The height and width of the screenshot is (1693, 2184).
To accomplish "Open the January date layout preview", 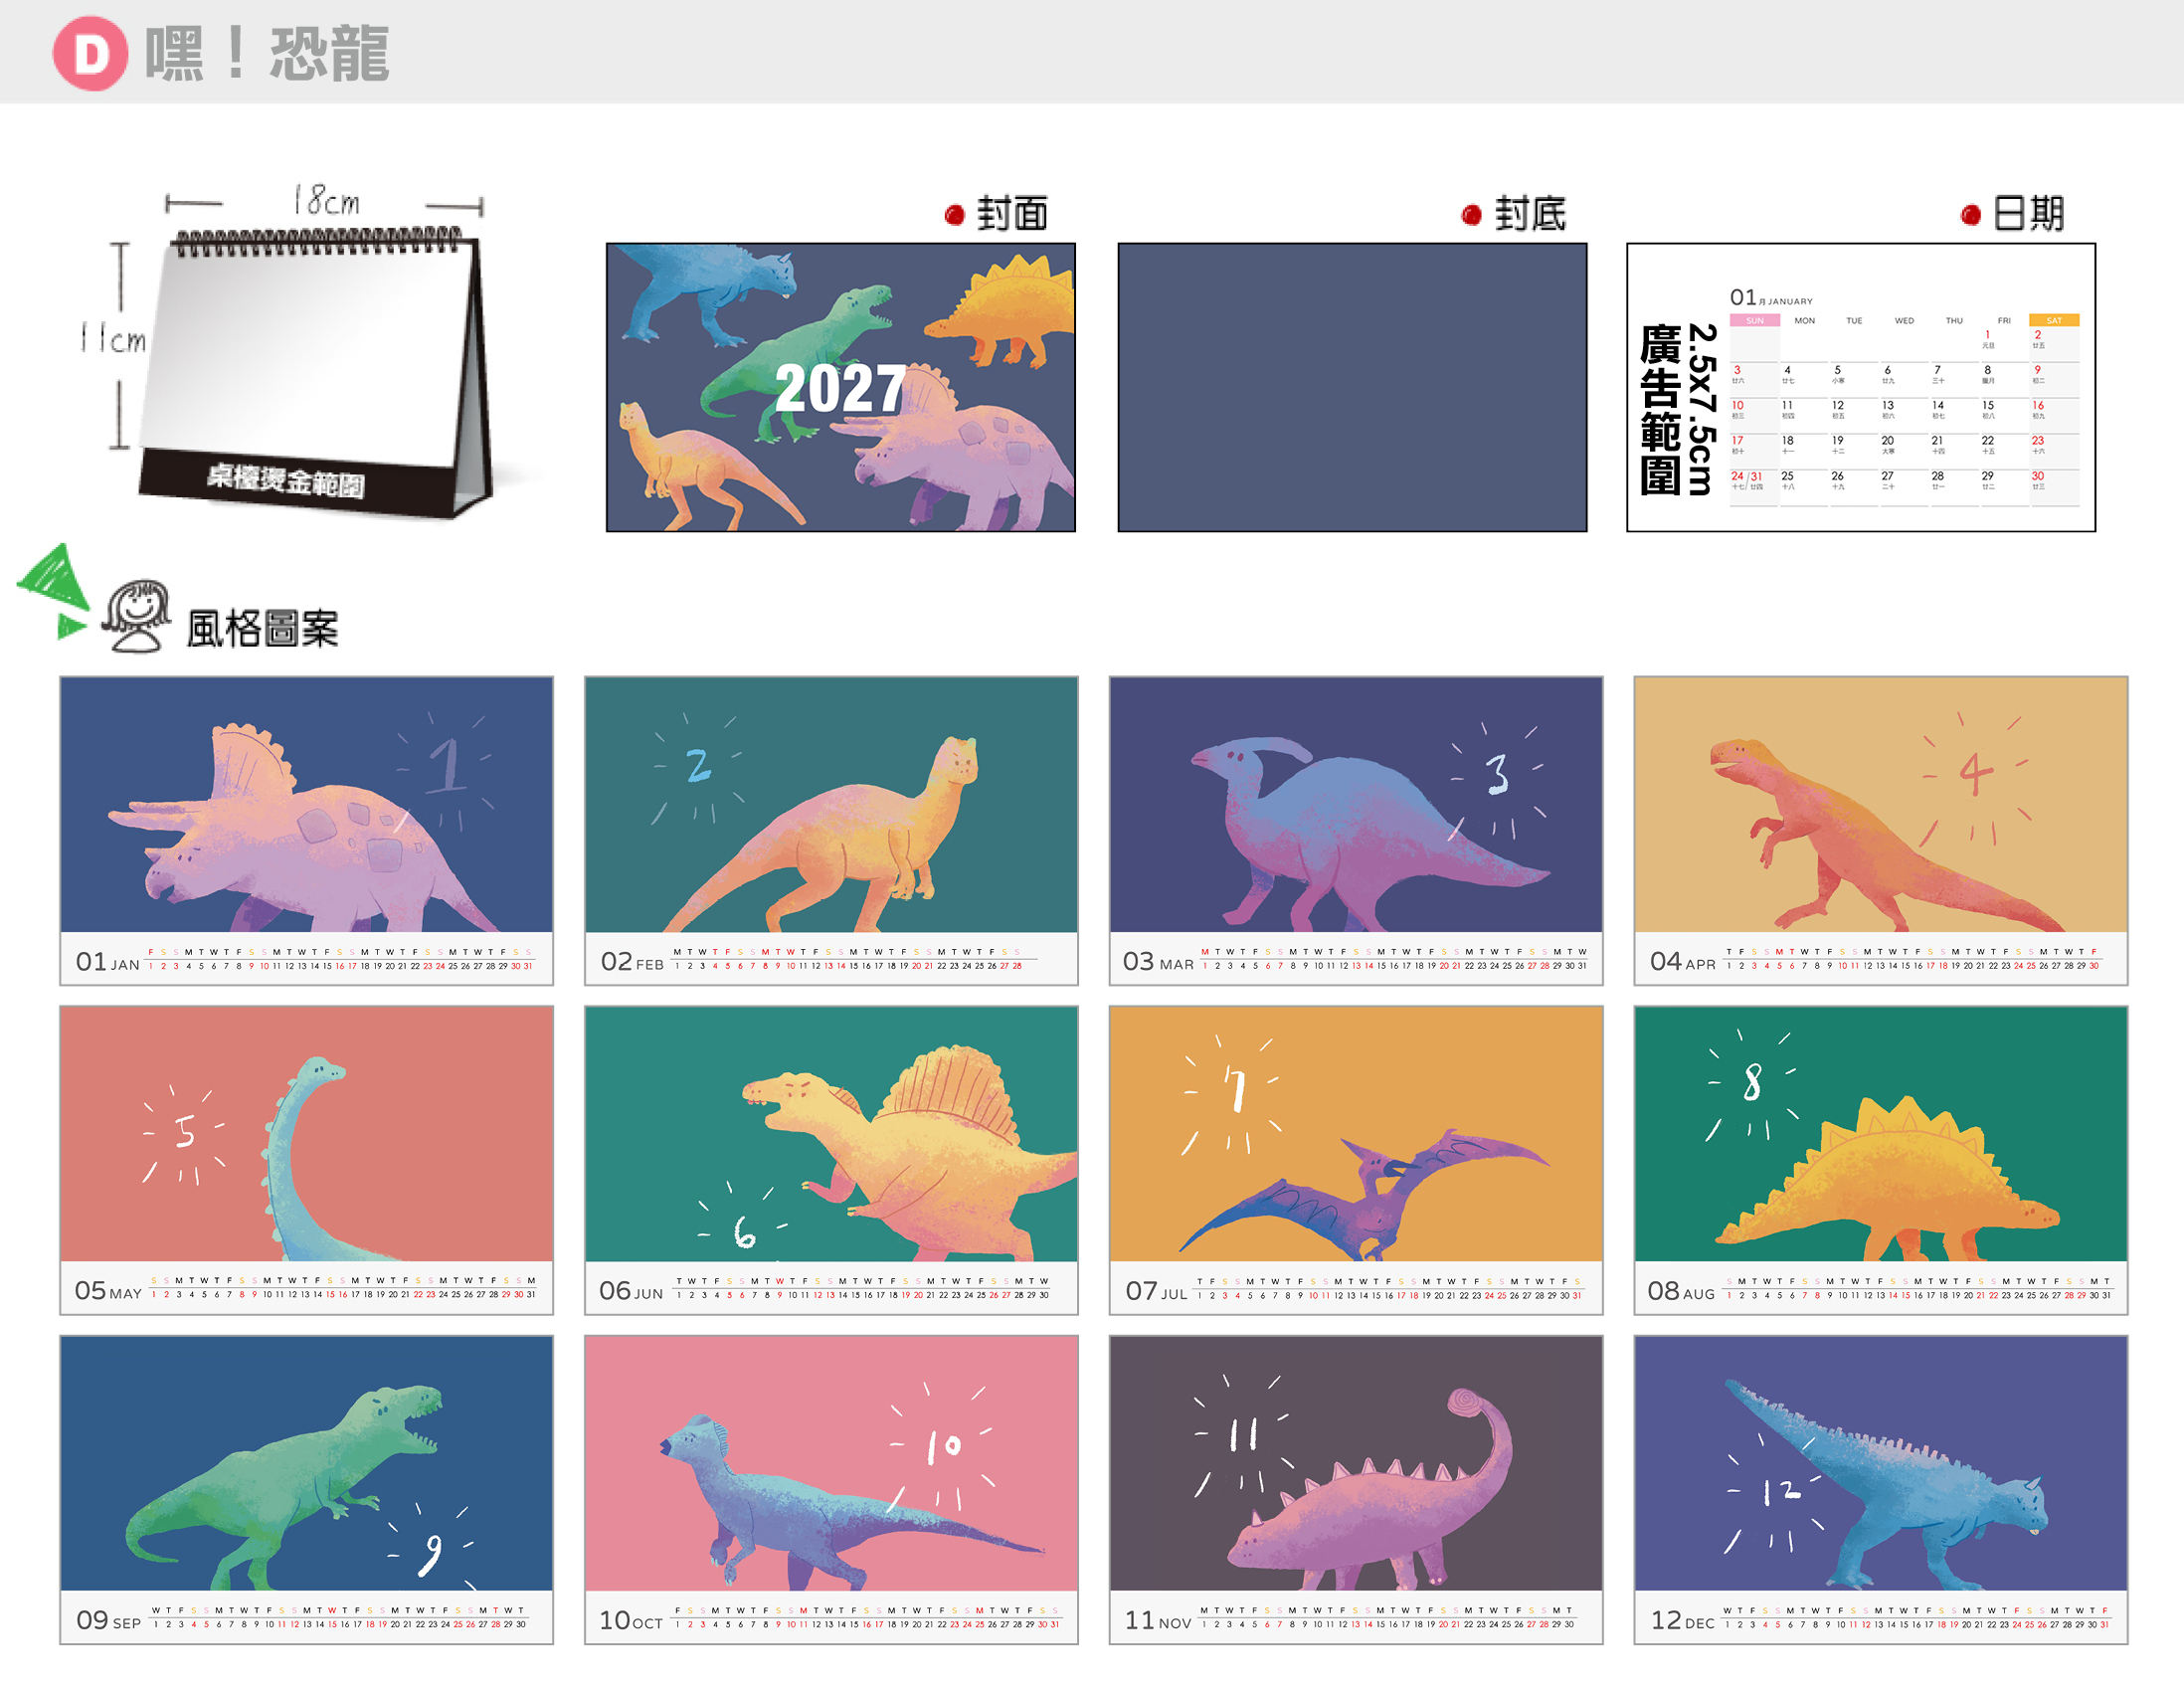I will [x=1861, y=387].
